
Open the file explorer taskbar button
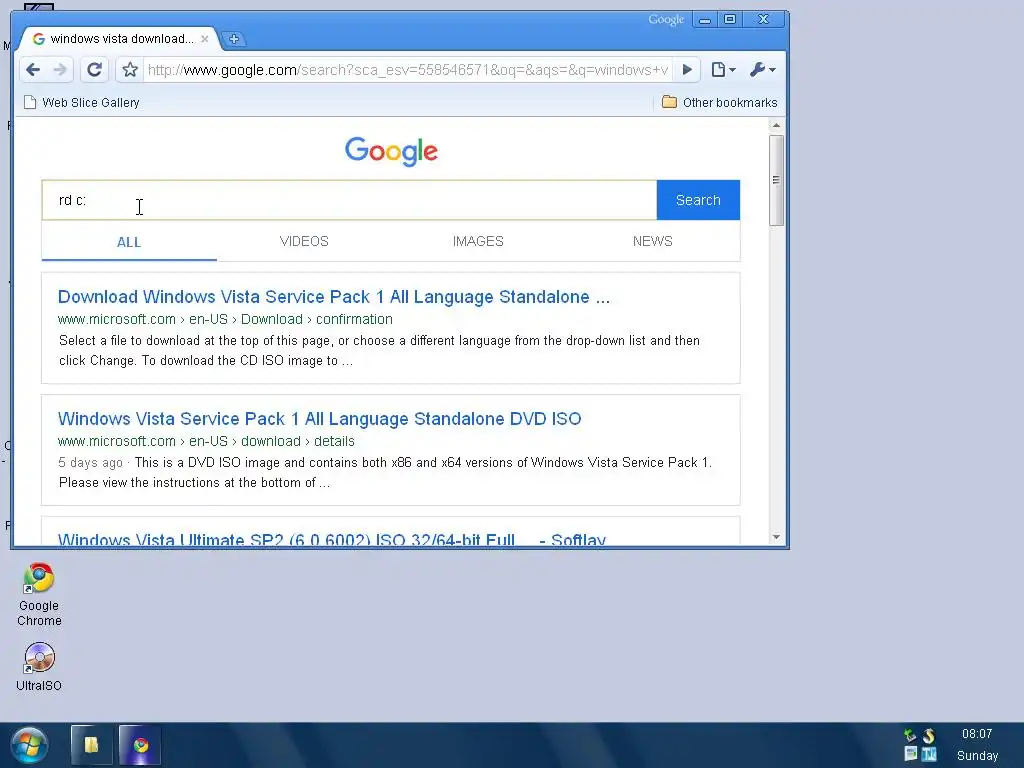pyautogui.click(x=91, y=745)
